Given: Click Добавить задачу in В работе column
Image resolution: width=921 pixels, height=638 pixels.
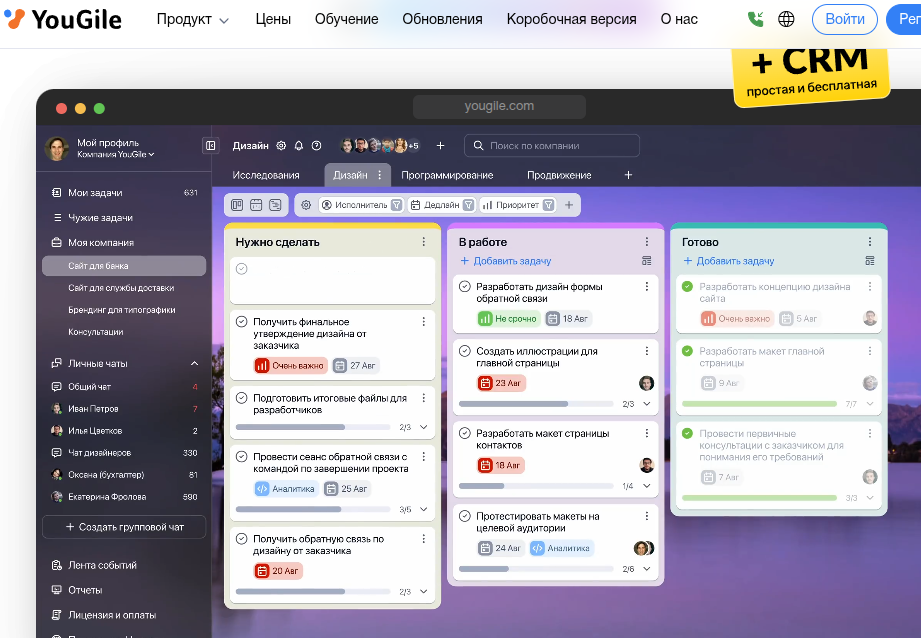Looking at the screenshot, I should click(506, 261).
